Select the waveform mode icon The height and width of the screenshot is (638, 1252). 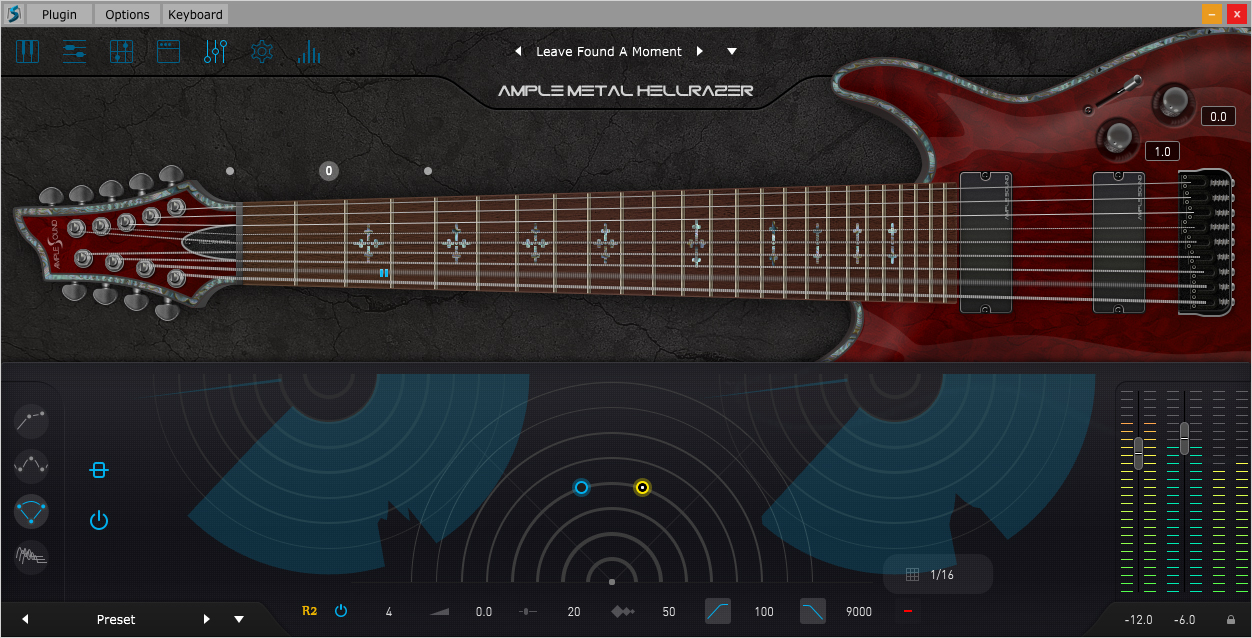click(32, 557)
